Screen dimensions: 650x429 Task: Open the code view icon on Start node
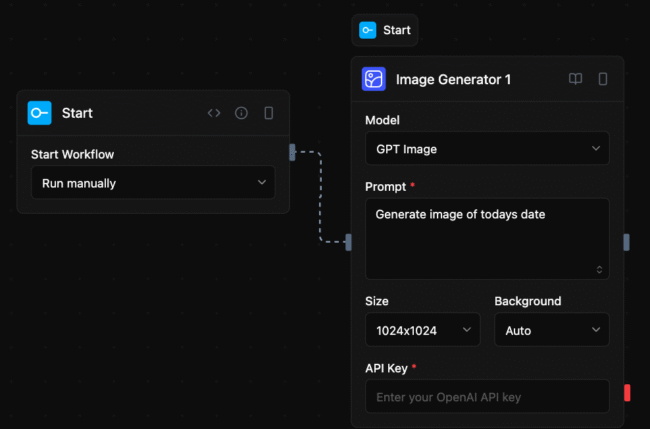point(214,113)
